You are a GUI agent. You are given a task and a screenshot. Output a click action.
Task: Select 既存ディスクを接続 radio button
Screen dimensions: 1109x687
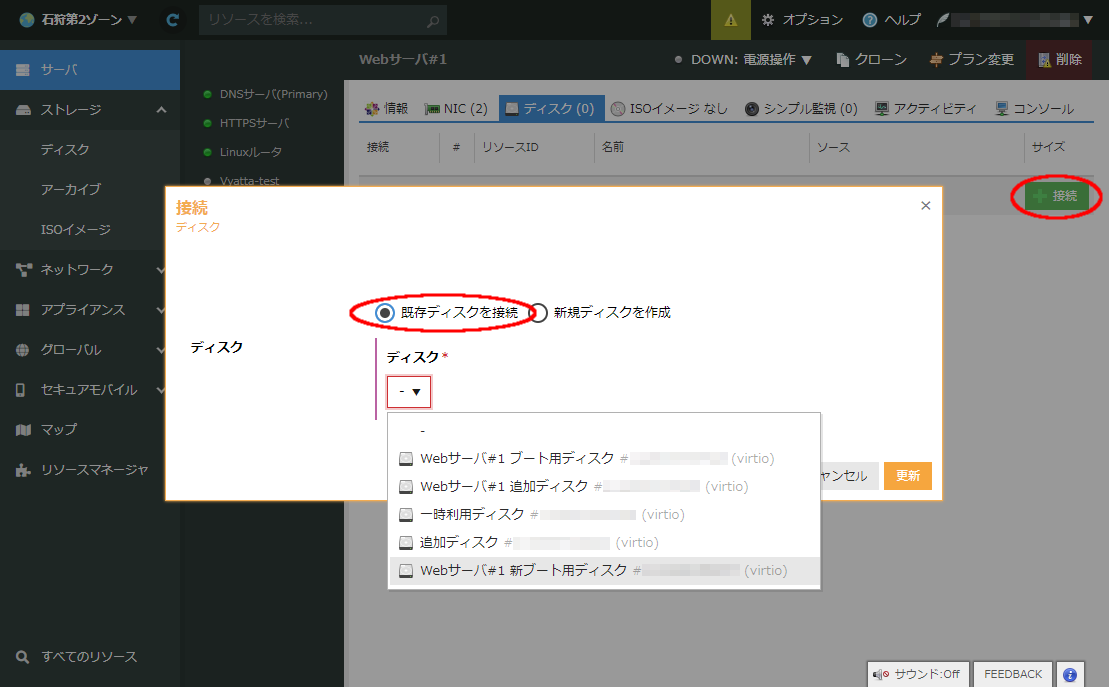pyautogui.click(x=385, y=313)
